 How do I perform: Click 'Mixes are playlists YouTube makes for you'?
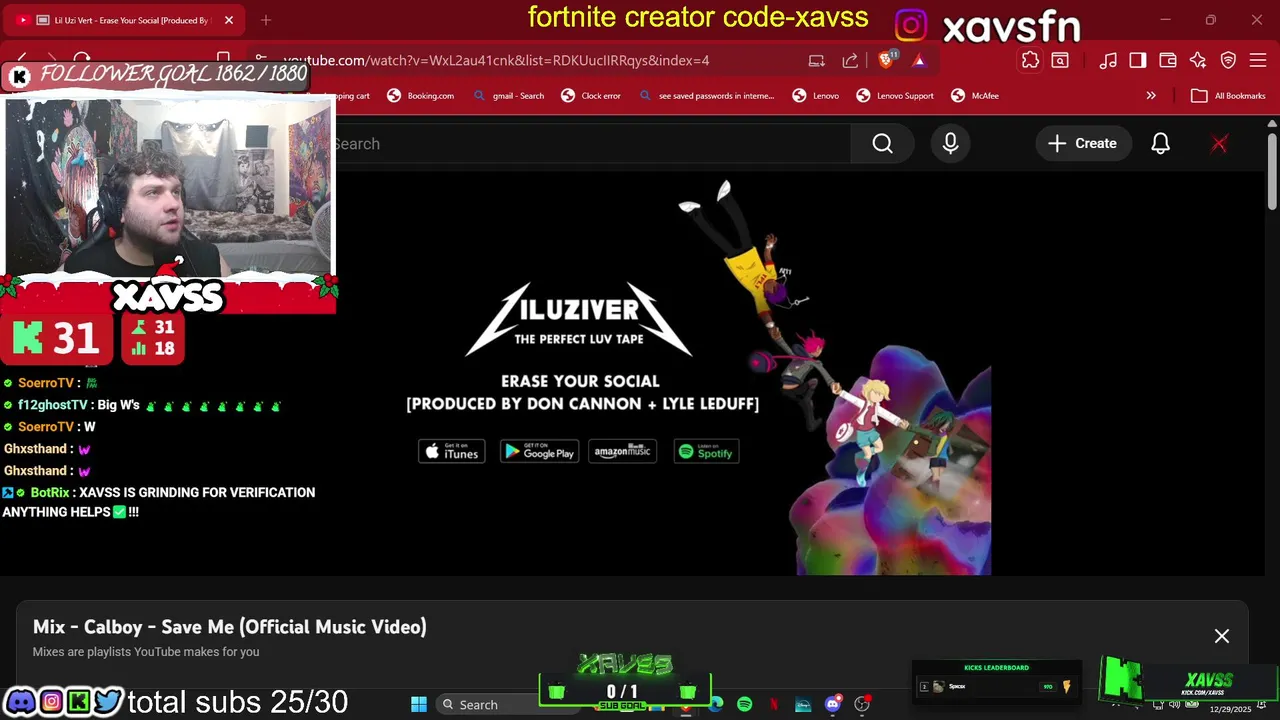click(146, 652)
